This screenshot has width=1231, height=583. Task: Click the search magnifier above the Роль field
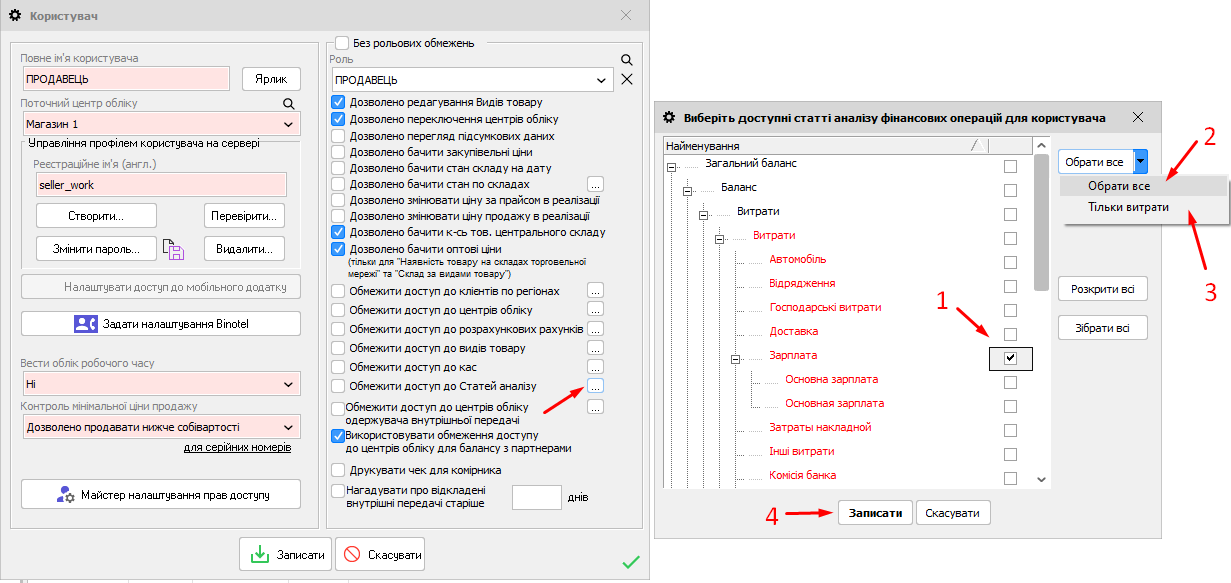tap(627, 60)
